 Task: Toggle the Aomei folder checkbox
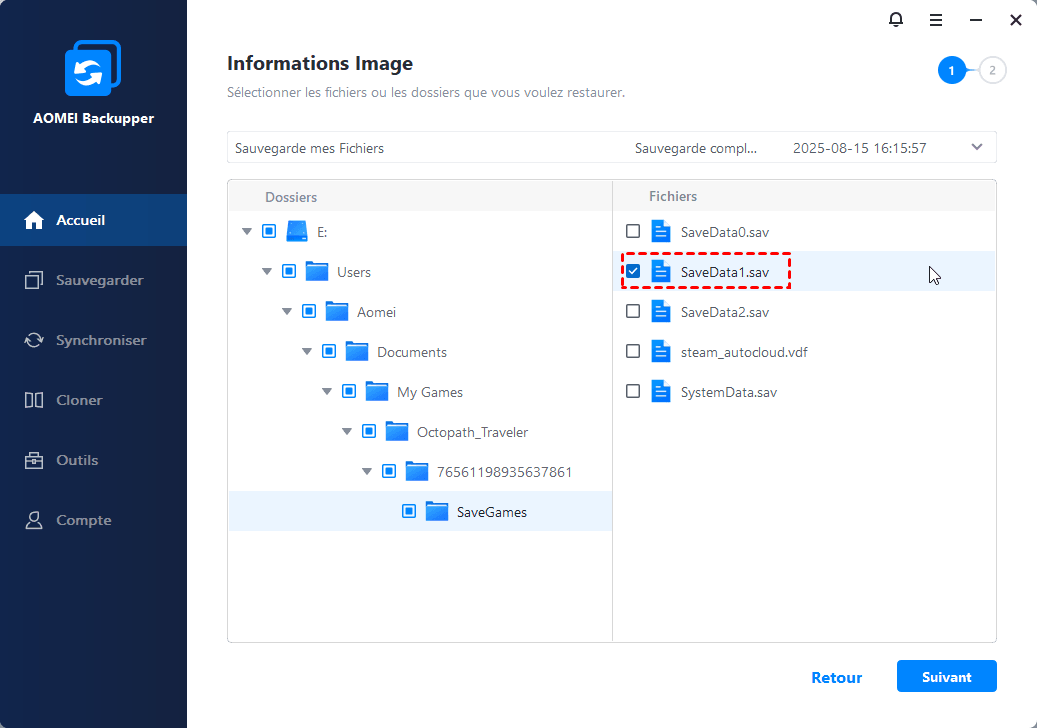tap(309, 311)
